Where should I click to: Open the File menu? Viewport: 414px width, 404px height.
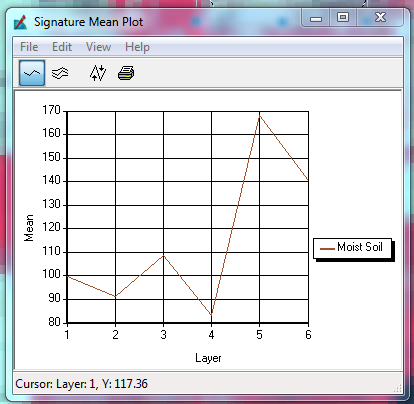pyautogui.click(x=29, y=47)
